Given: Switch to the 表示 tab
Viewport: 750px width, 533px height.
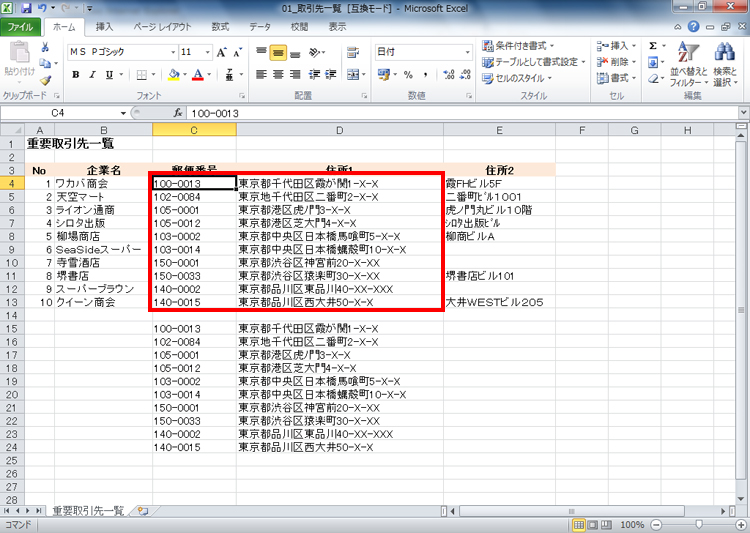Looking at the screenshot, I should tap(337, 27).
